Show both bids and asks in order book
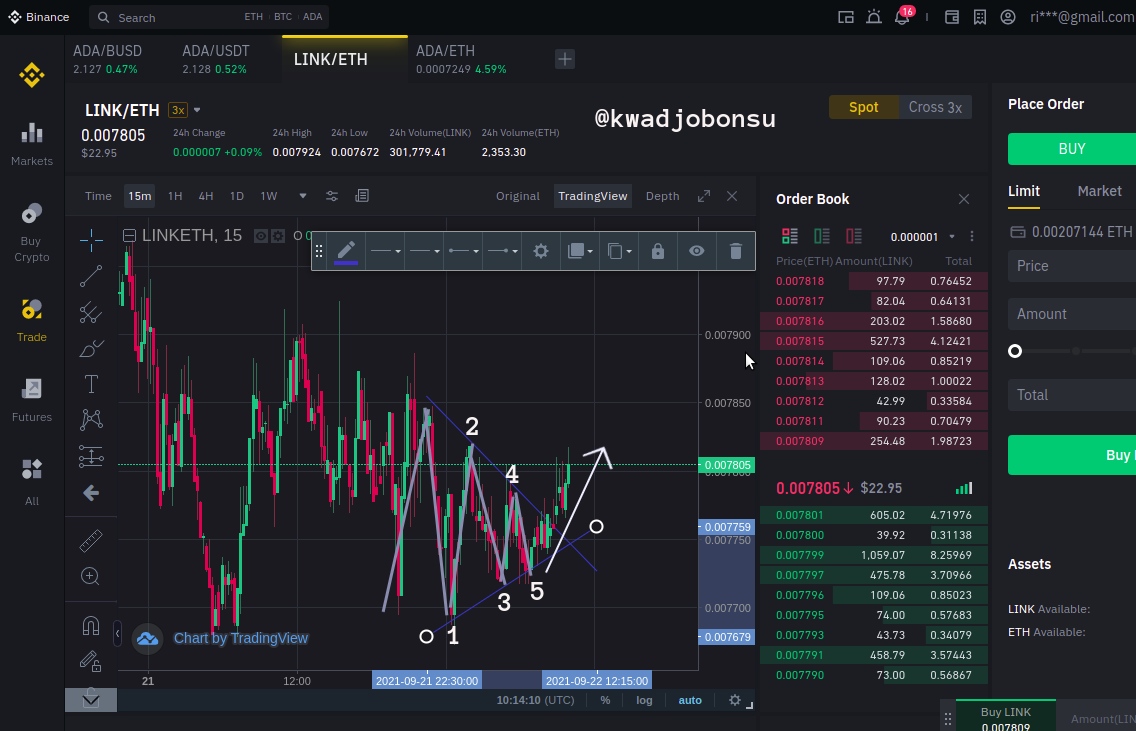This screenshot has height=731, width=1136. click(790, 236)
